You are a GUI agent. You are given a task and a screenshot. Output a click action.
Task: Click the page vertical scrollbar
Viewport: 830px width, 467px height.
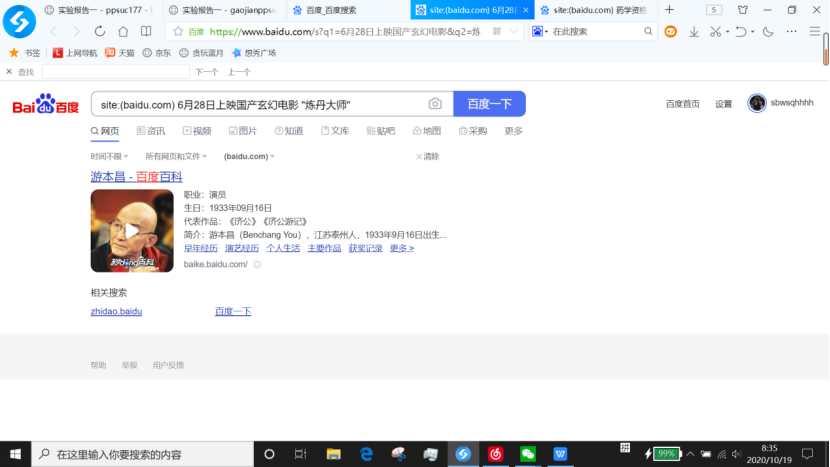(826, 49)
